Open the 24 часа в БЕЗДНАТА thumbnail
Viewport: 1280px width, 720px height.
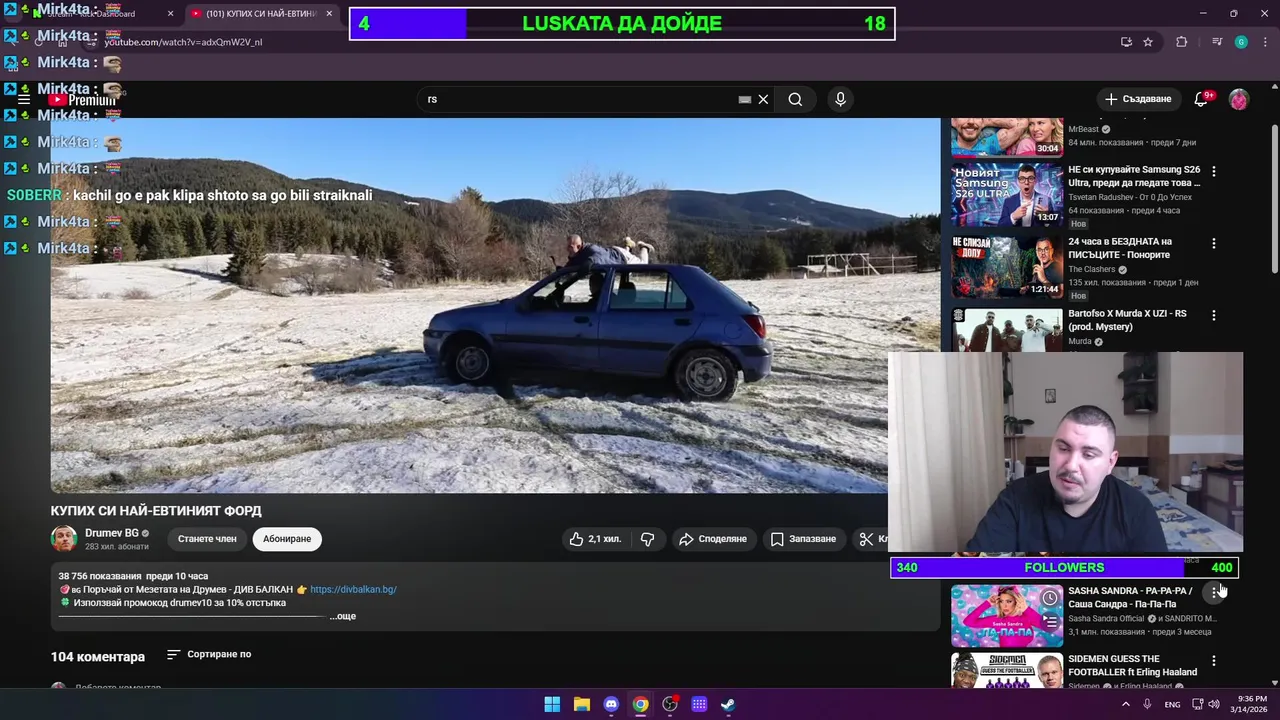1007,267
